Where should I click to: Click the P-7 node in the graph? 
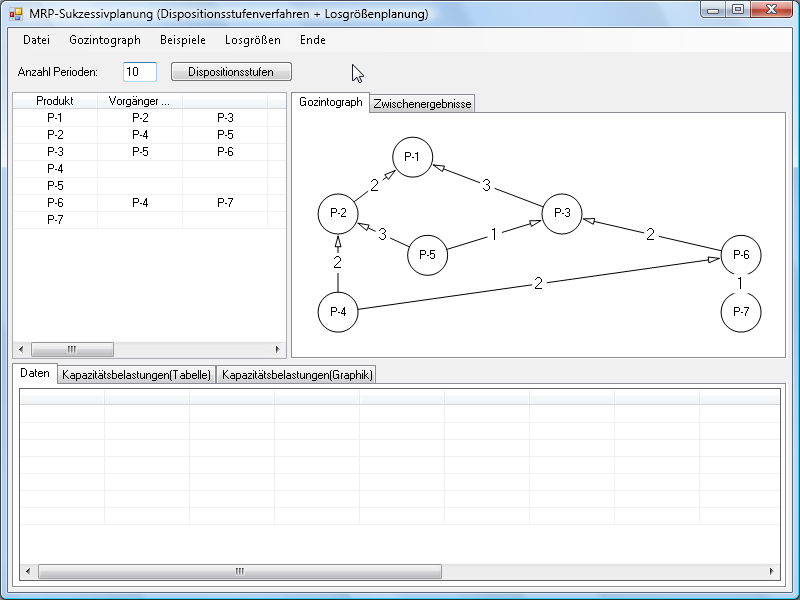740,312
